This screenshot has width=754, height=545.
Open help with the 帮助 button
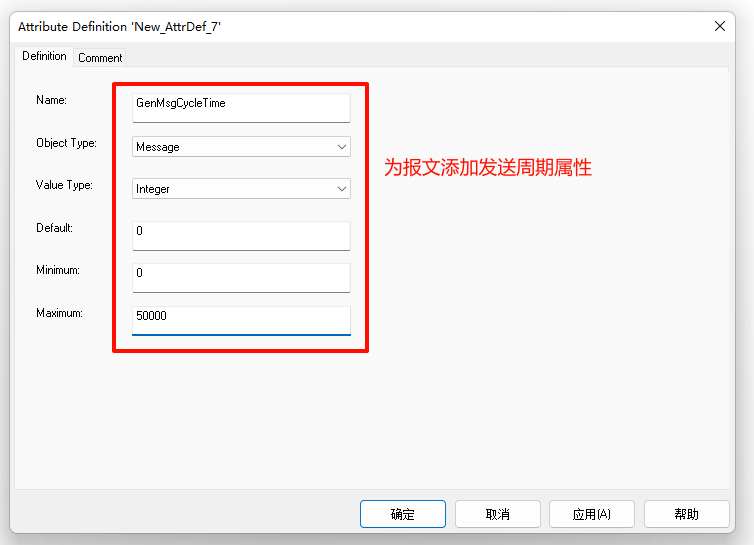687,514
